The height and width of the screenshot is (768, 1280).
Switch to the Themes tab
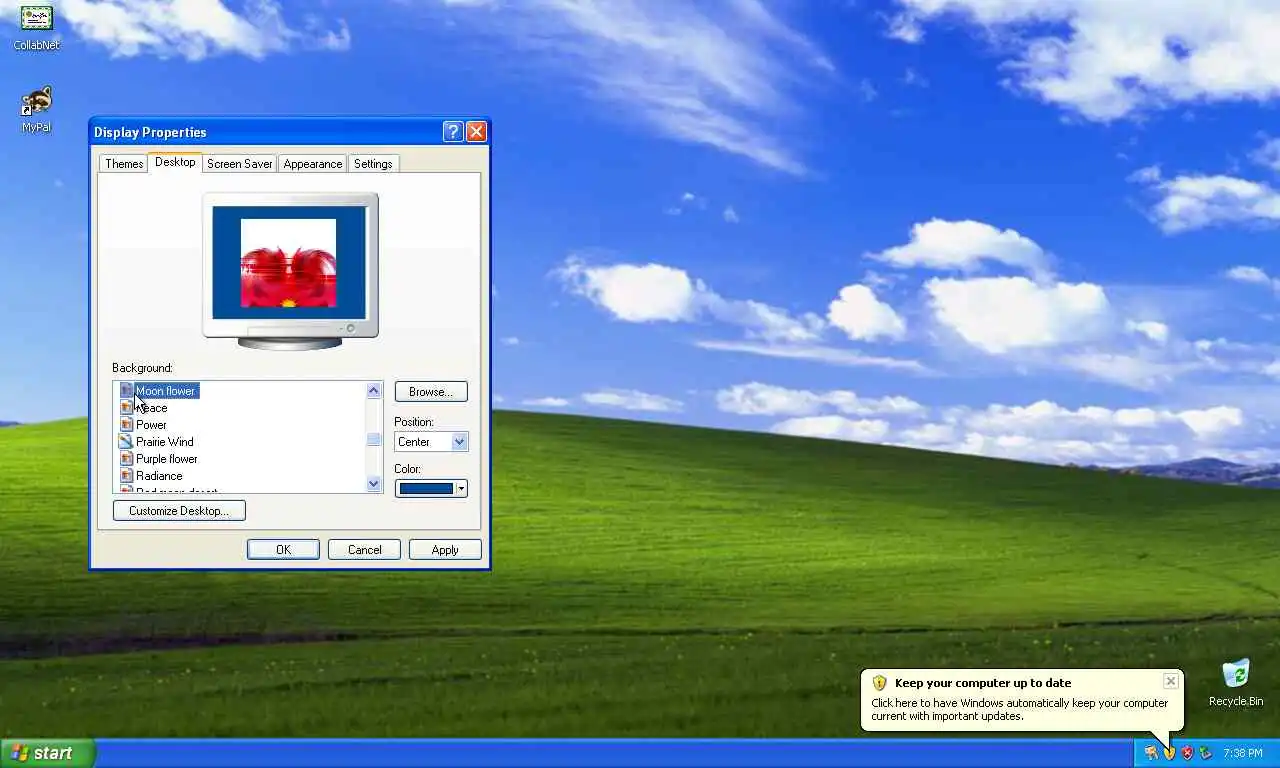tap(124, 164)
